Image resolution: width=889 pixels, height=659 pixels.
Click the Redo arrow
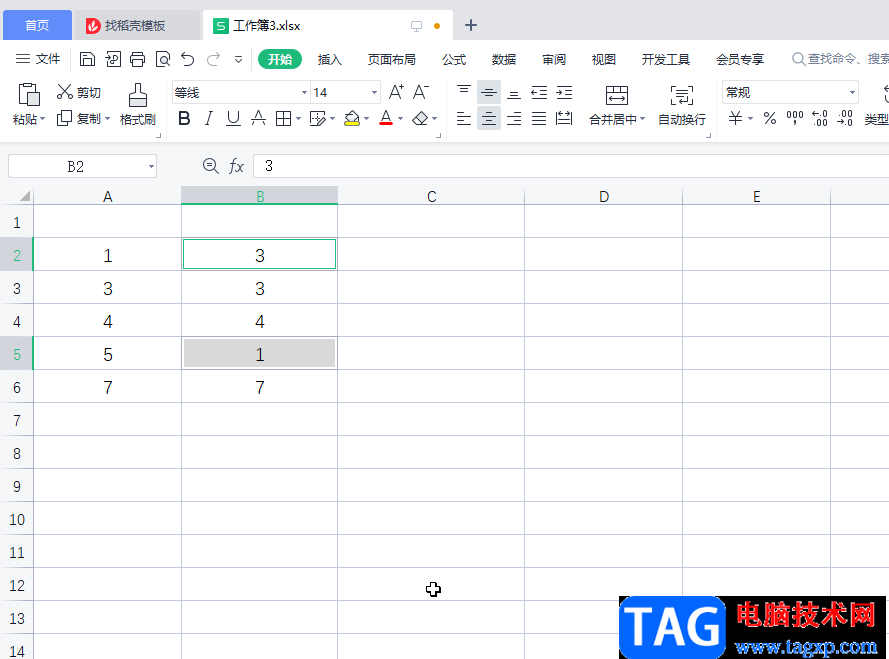pyautogui.click(x=213, y=59)
